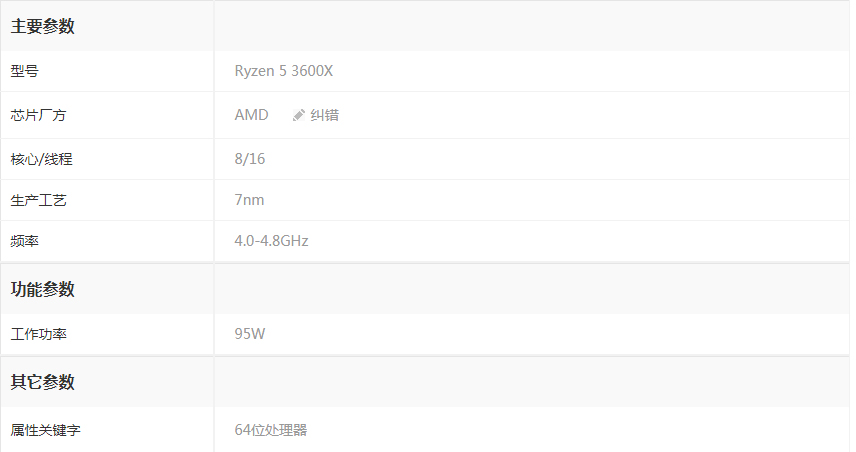Click the 生产工艺 row label
The image size is (856, 452).
point(38,200)
